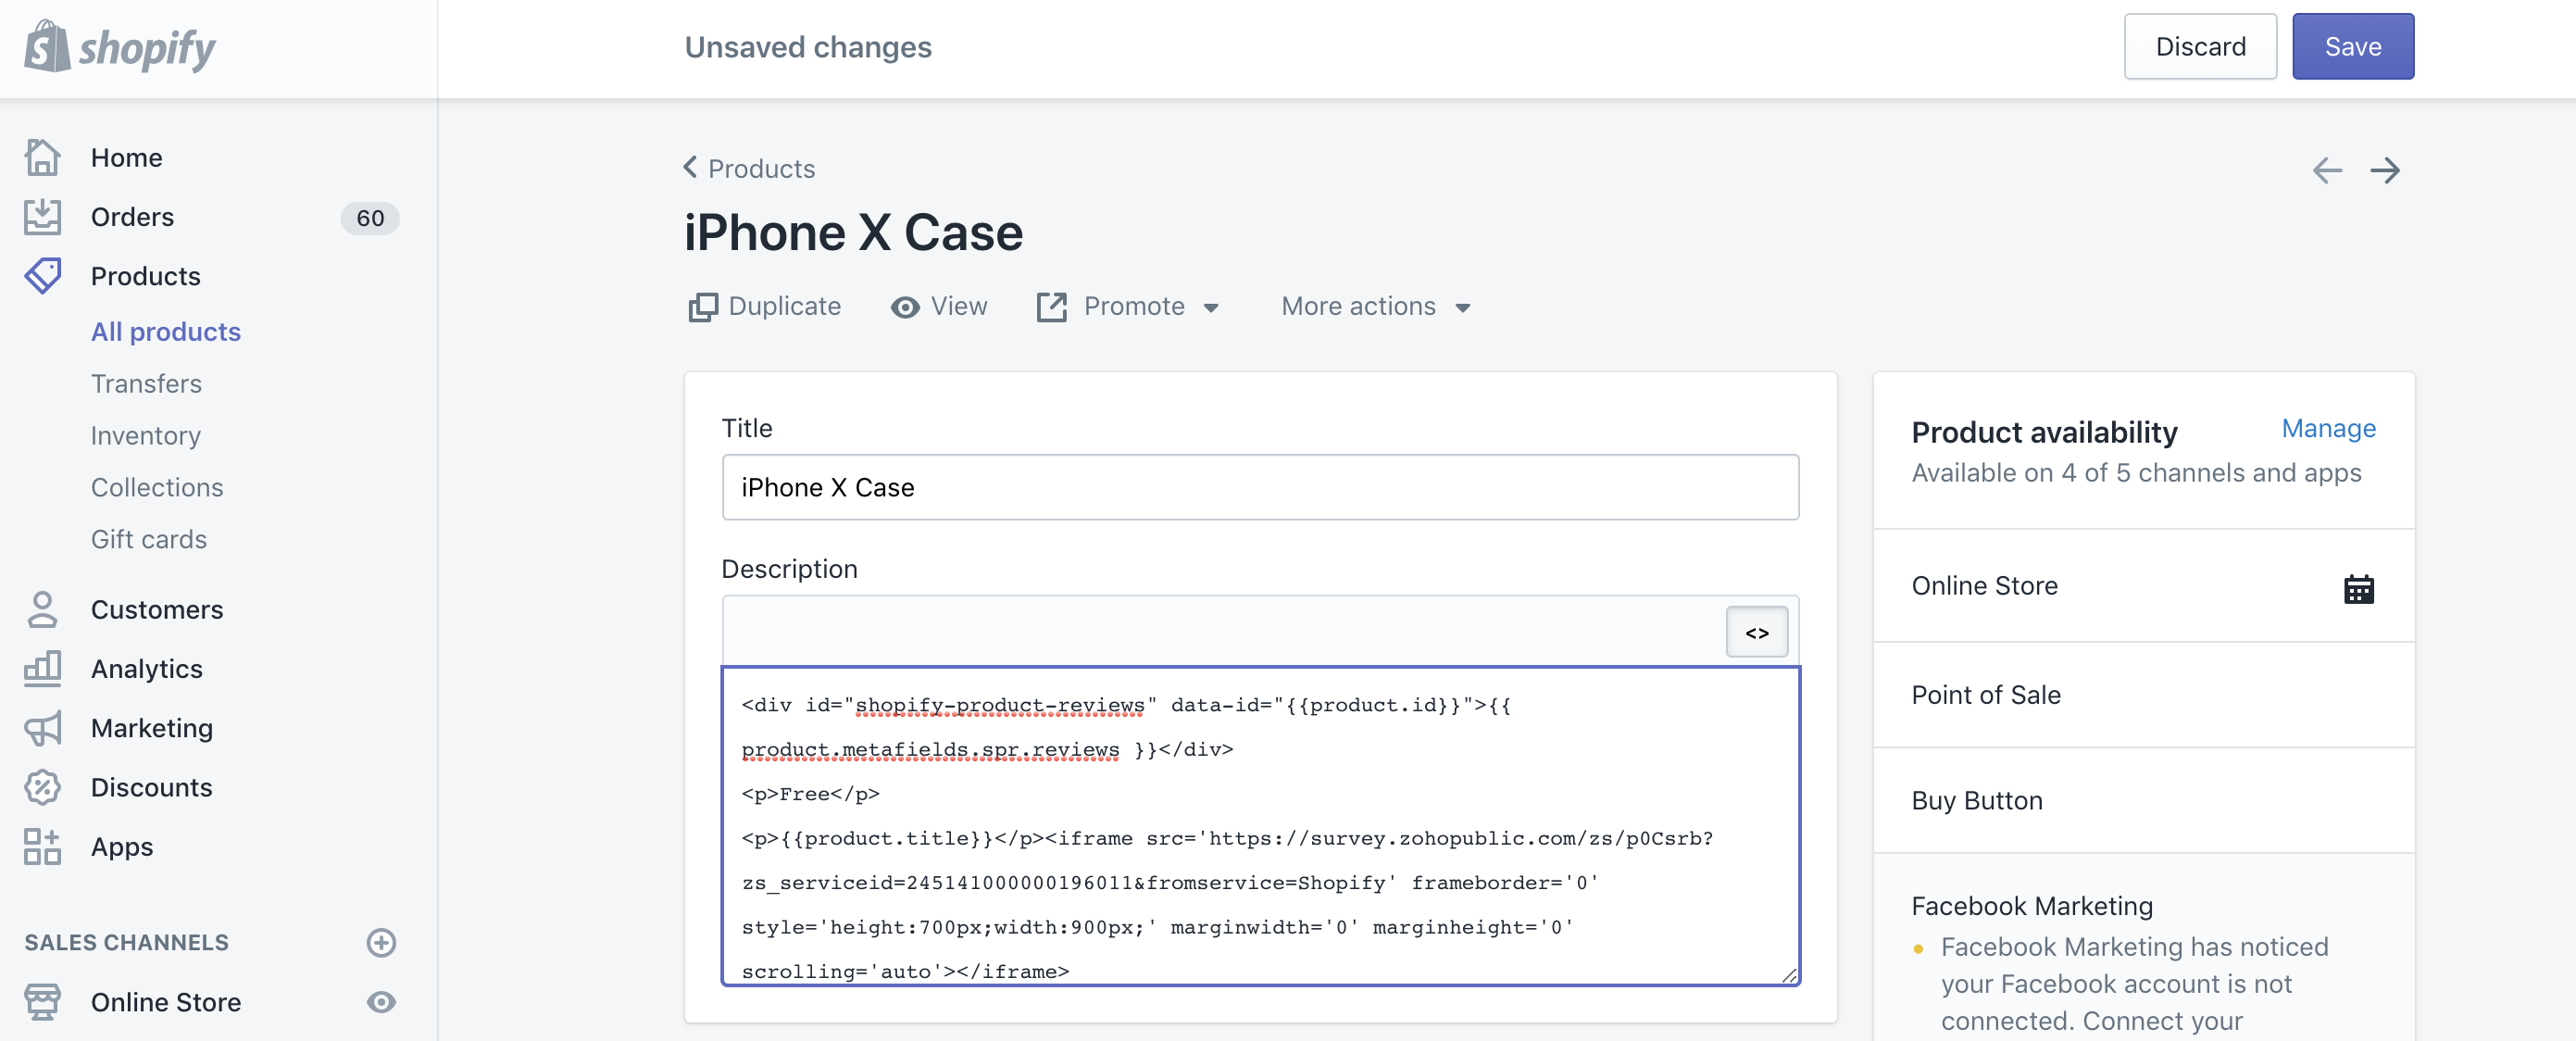Viewport: 2576px width, 1041px height.
Task: Open Collections from sidebar menu
Action: click(x=157, y=486)
